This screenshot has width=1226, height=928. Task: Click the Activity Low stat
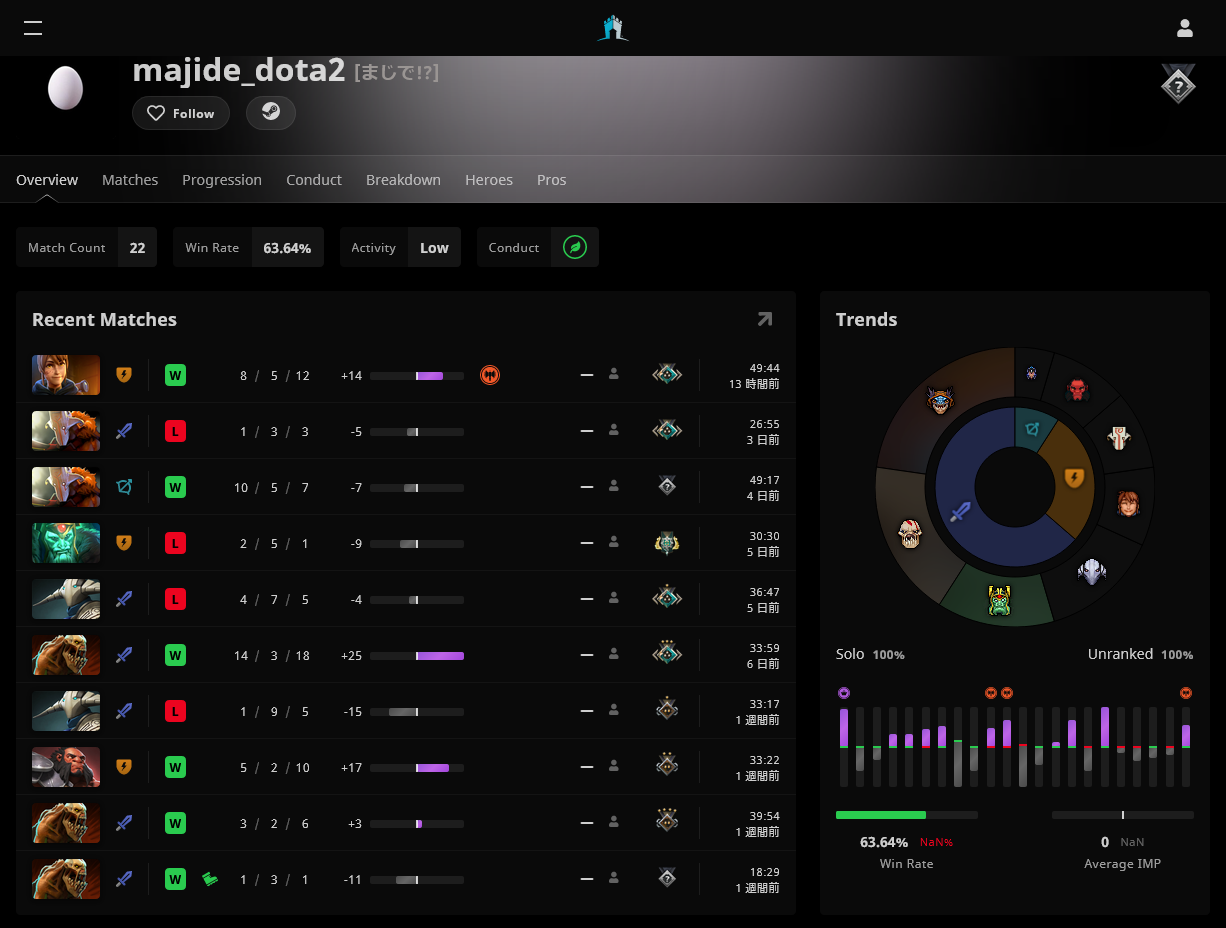(400, 247)
